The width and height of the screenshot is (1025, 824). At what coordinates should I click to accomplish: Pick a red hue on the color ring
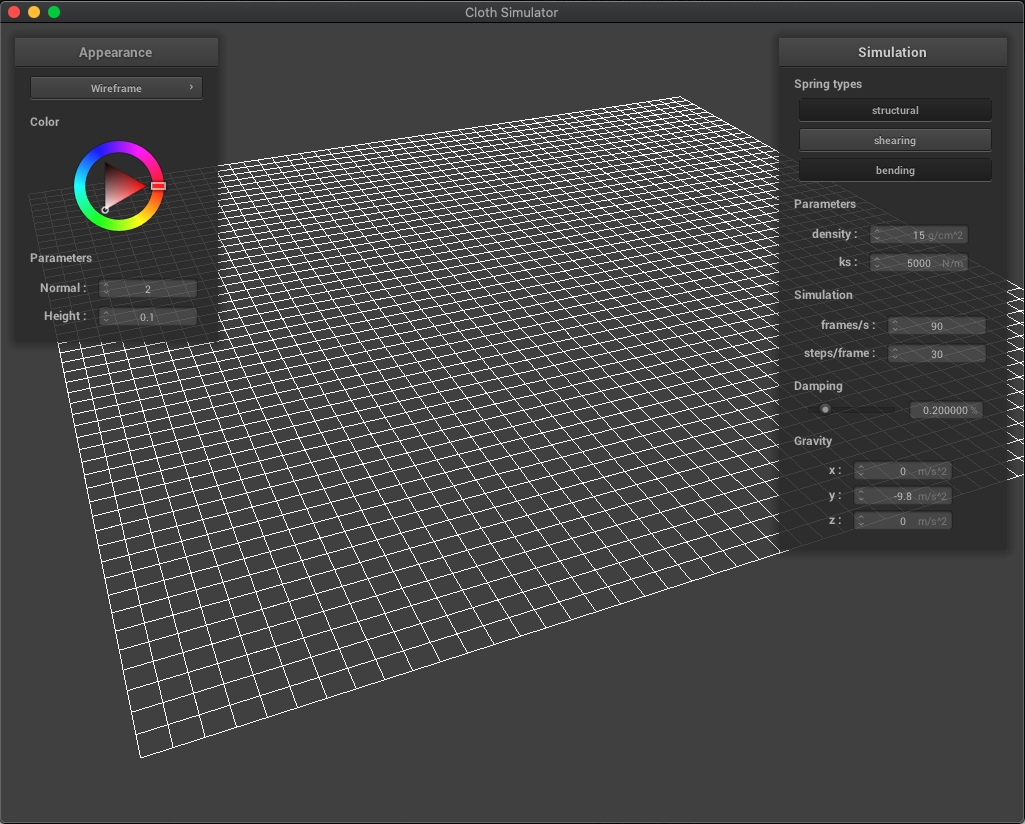pos(156,186)
